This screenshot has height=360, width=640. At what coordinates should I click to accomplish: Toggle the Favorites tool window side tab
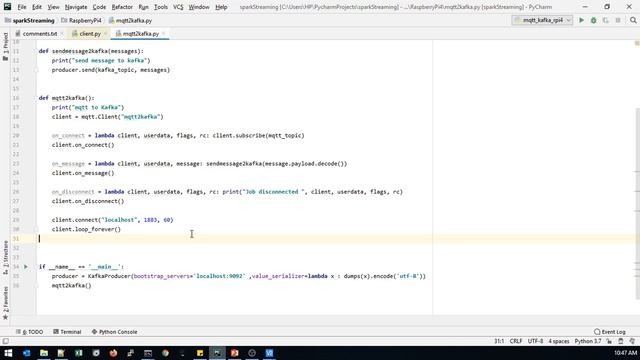[5, 302]
